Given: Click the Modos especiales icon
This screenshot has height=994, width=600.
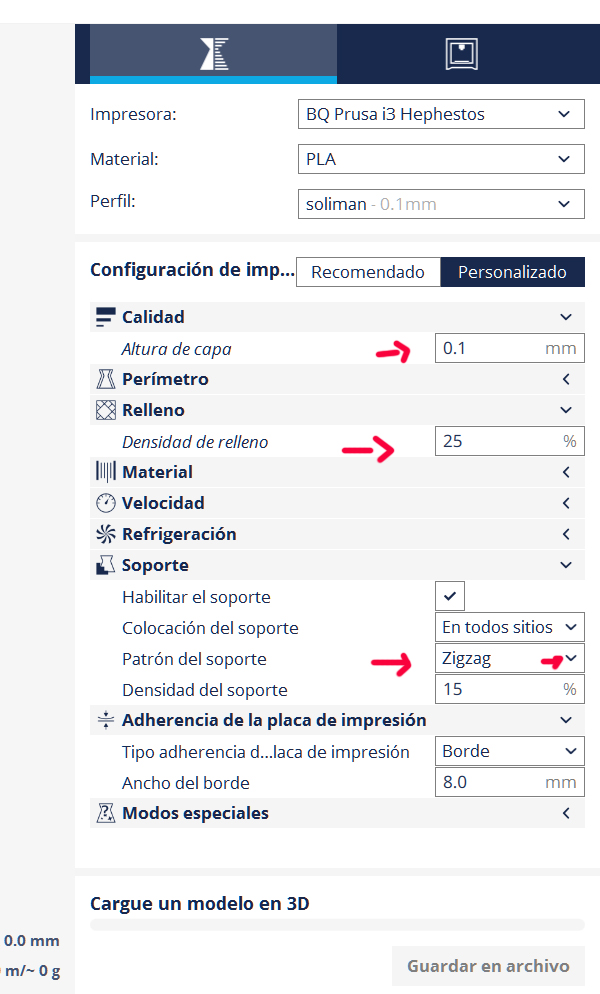Looking at the screenshot, I should [x=106, y=813].
